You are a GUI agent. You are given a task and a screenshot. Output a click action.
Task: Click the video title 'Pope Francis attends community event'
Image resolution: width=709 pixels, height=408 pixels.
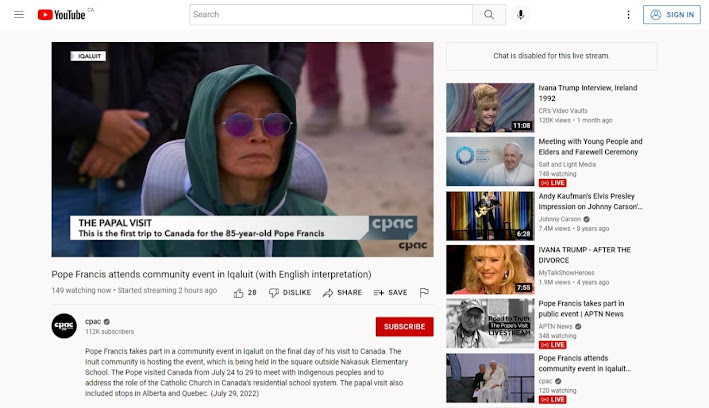(x=211, y=274)
